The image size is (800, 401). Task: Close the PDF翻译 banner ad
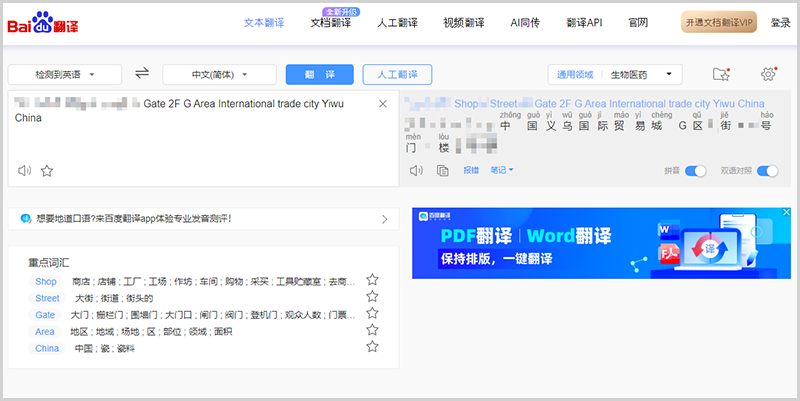(x=786, y=212)
